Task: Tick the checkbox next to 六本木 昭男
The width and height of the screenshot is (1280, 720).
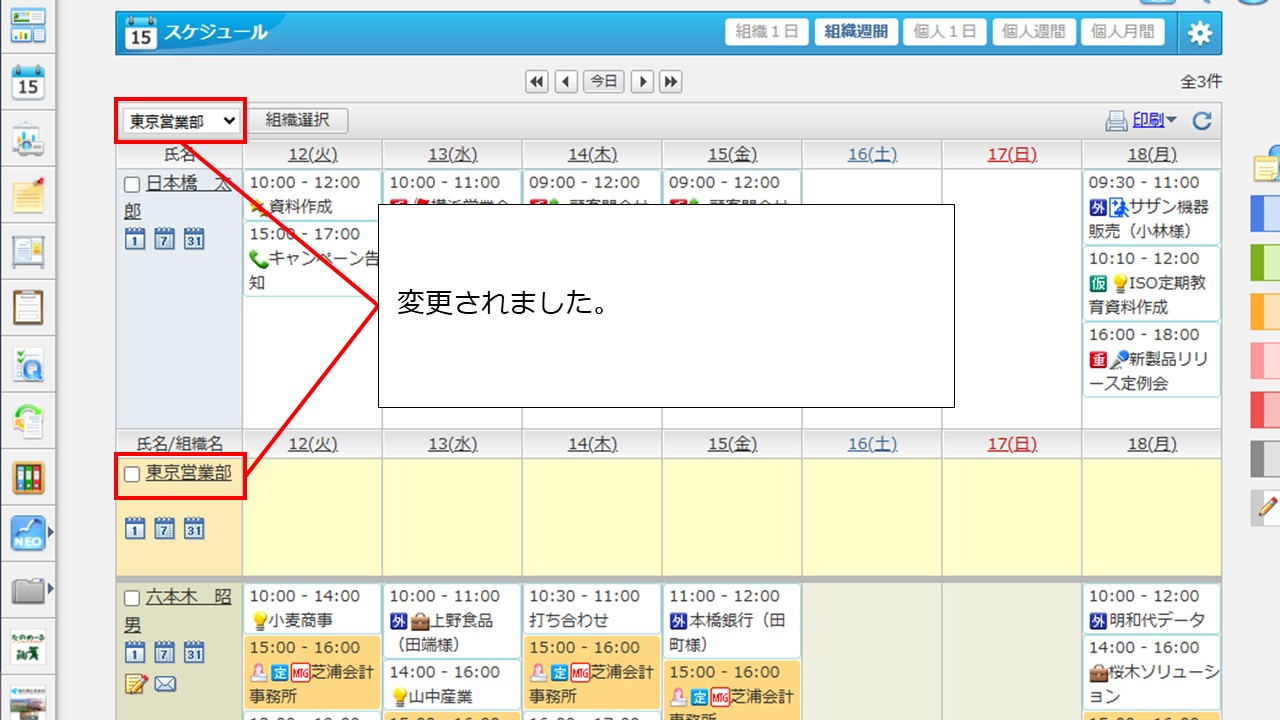Action: pyautogui.click(x=132, y=599)
